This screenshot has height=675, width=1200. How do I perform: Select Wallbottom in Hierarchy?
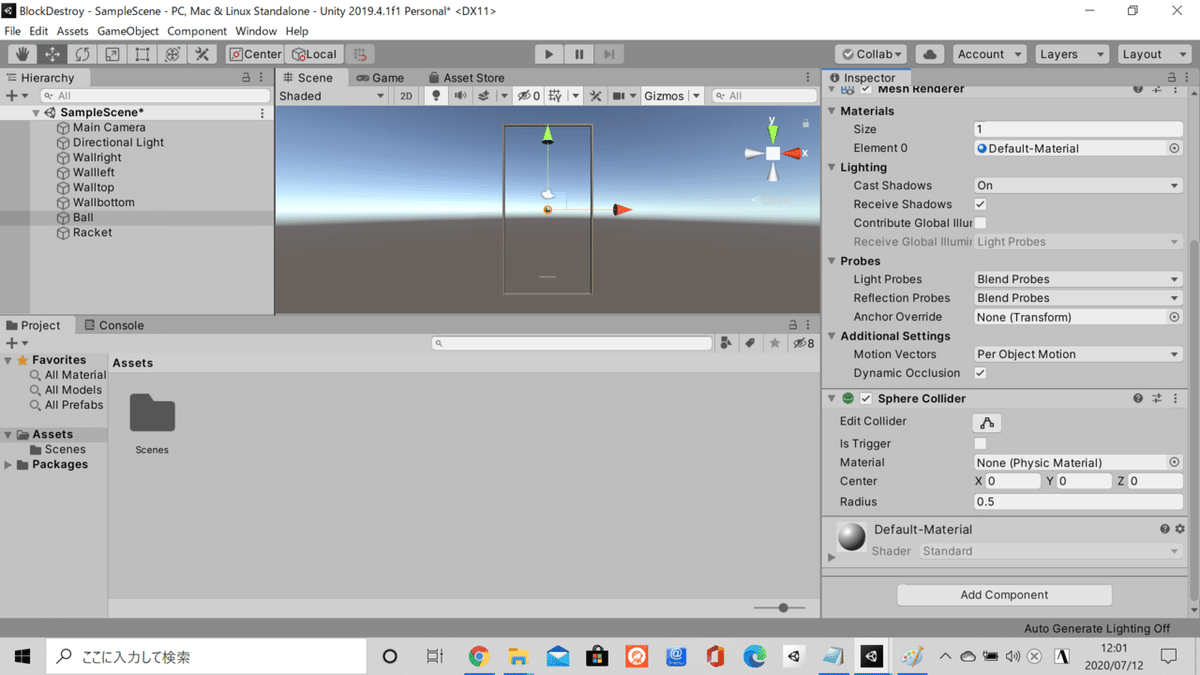[x=103, y=202]
